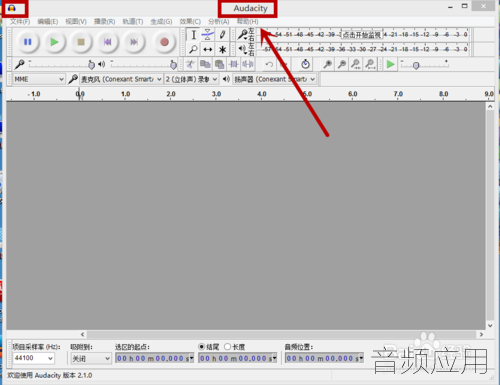Select the Selection (I-beam) tool
500x385 pixels.
[193, 35]
